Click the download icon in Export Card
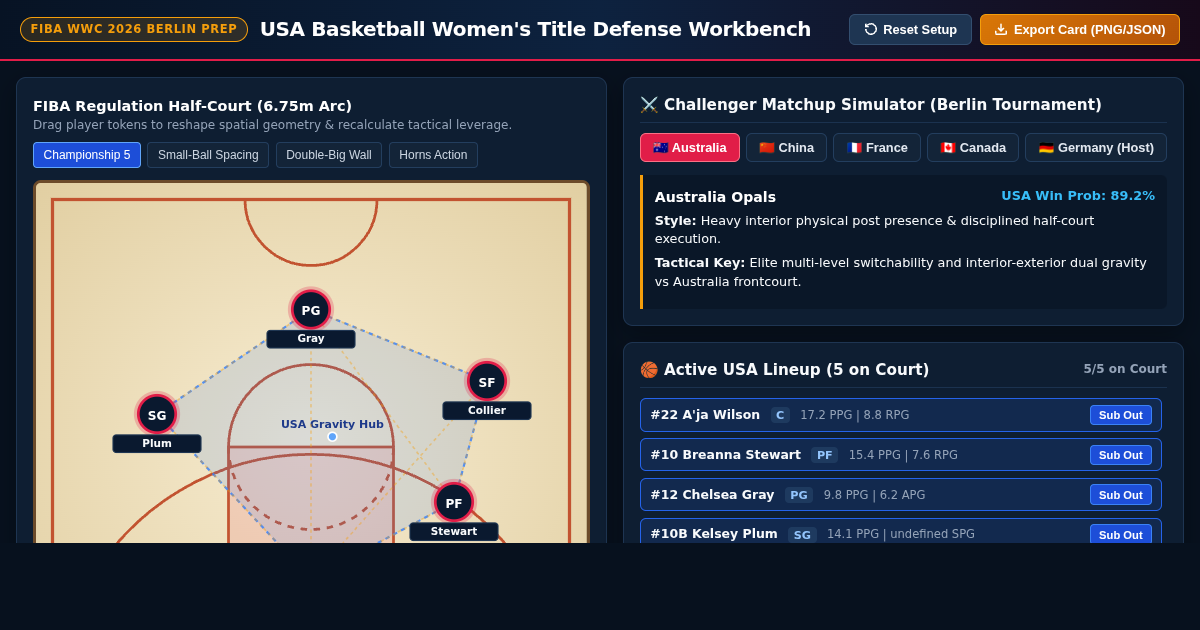 pyautogui.click(x=1001, y=29)
